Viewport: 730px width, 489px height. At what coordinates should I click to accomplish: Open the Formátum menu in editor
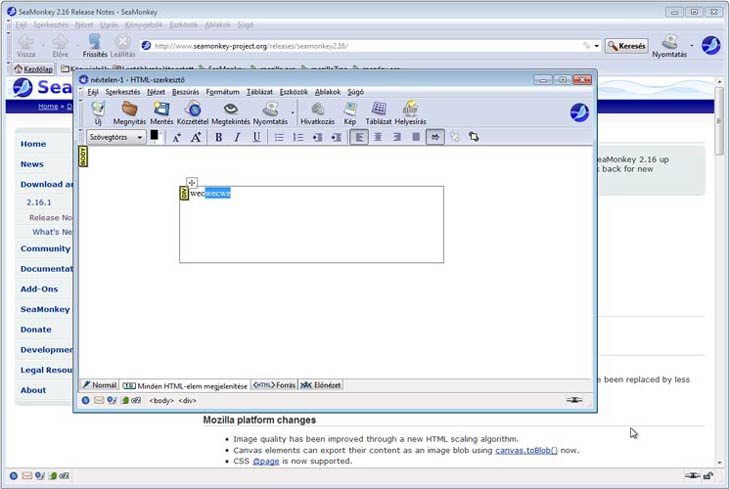pos(222,92)
